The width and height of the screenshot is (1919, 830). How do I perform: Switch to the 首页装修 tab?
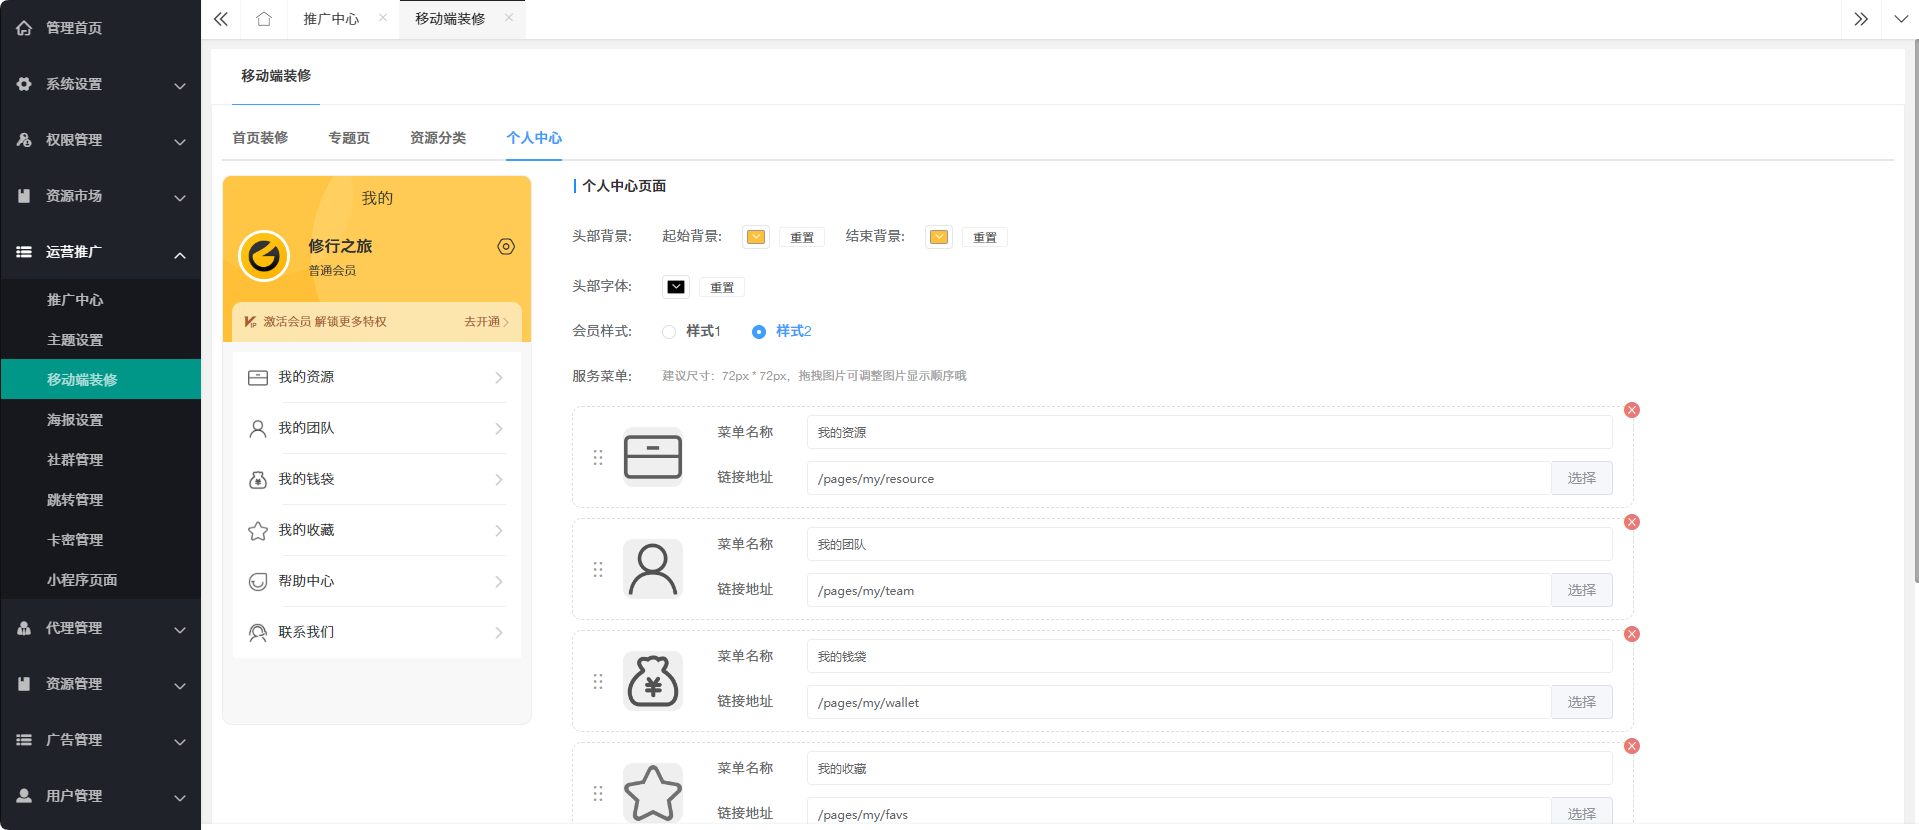(x=260, y=138)
